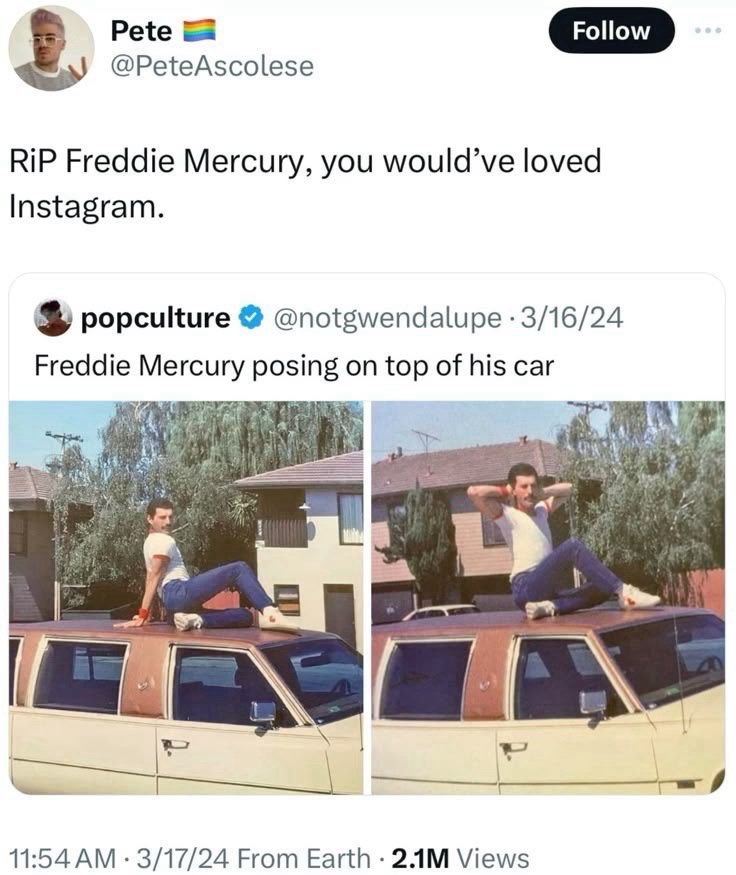Click the blue verified badge on popculture
The image size is (736, 875).
point(251,317)
